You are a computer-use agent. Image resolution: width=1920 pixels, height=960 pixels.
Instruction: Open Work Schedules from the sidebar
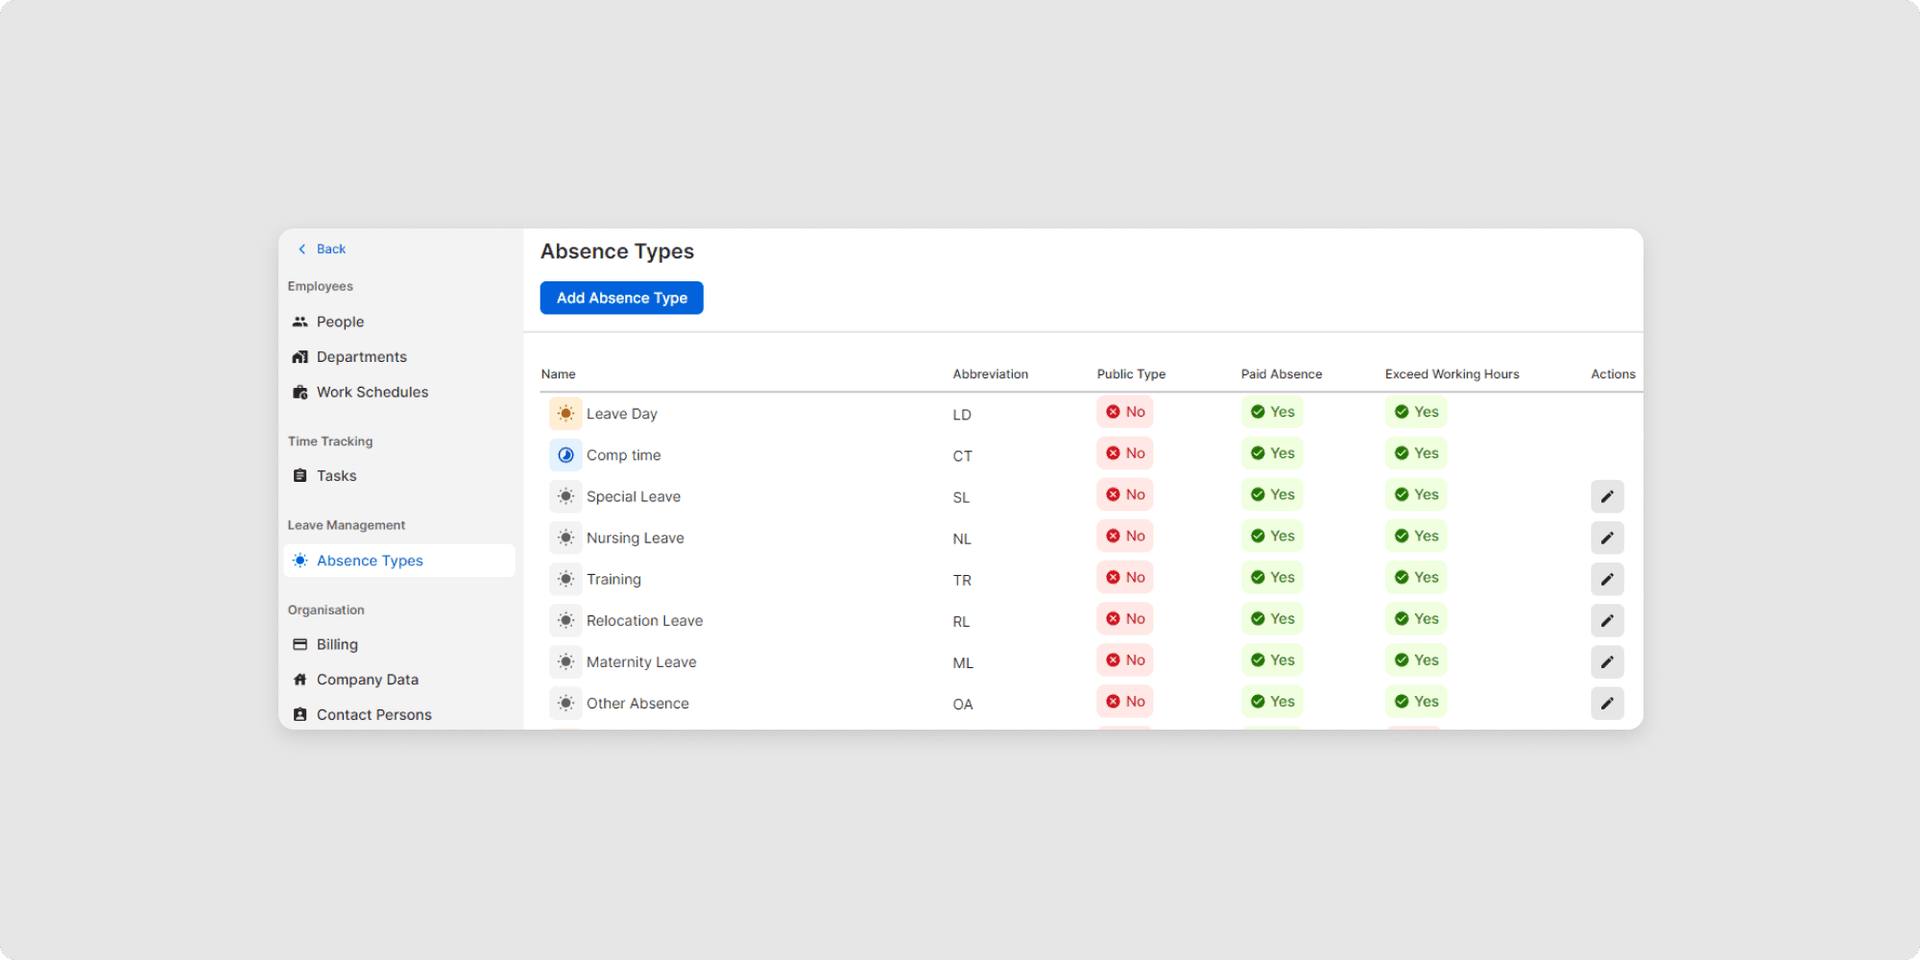(x=372, y=392)
